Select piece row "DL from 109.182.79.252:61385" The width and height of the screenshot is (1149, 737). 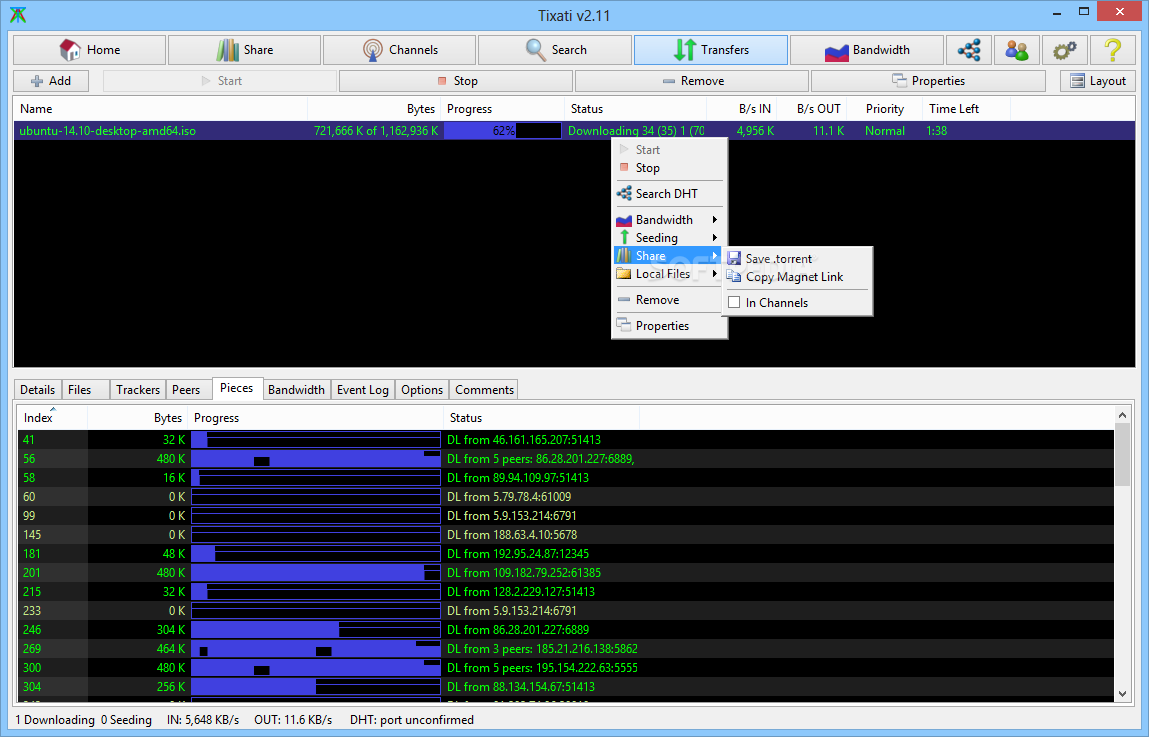[565, 573]
